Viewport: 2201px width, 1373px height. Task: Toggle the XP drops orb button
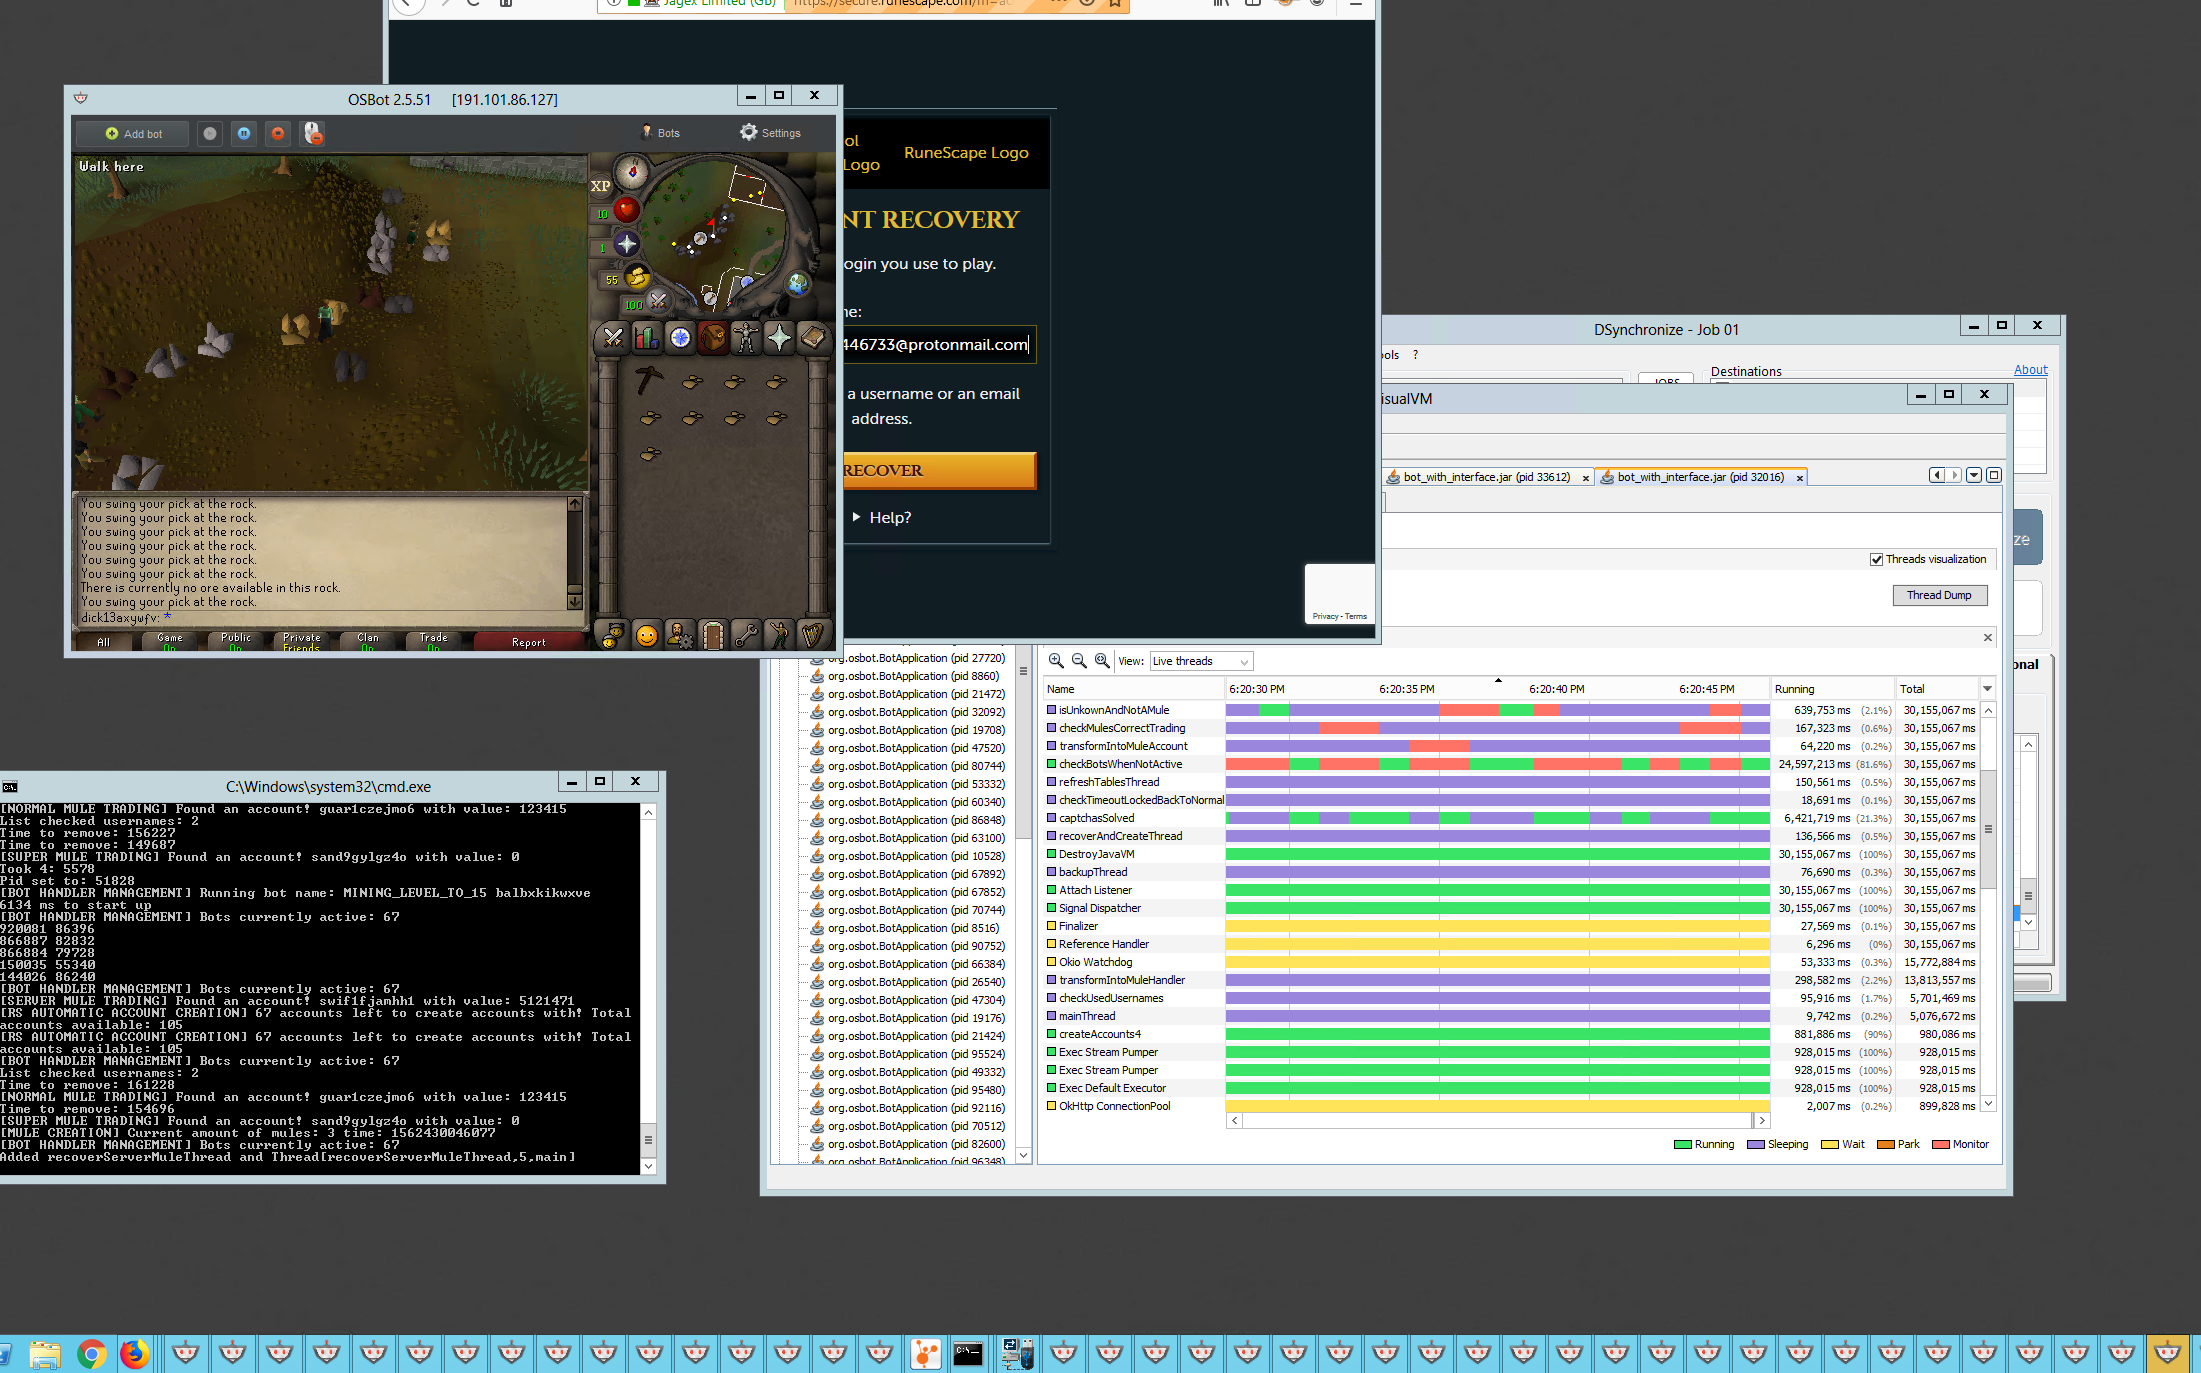click(600, 186)
